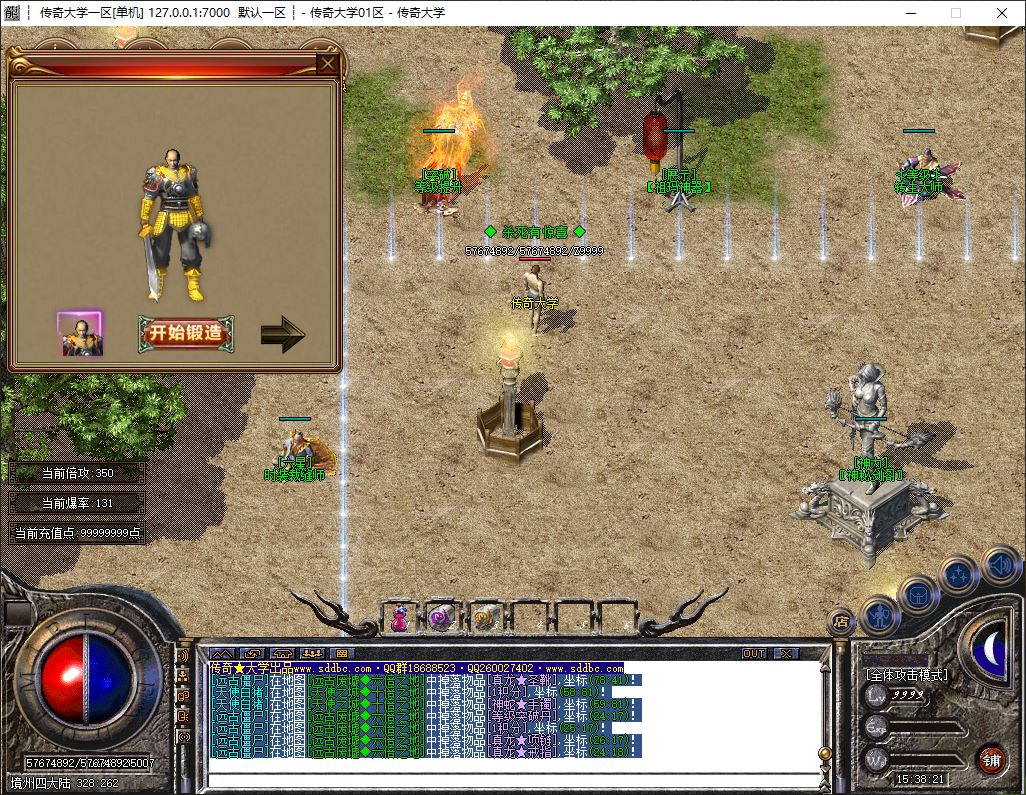
Task: Toggle the bottom signal chat channel icon
Action: point(183,736)
